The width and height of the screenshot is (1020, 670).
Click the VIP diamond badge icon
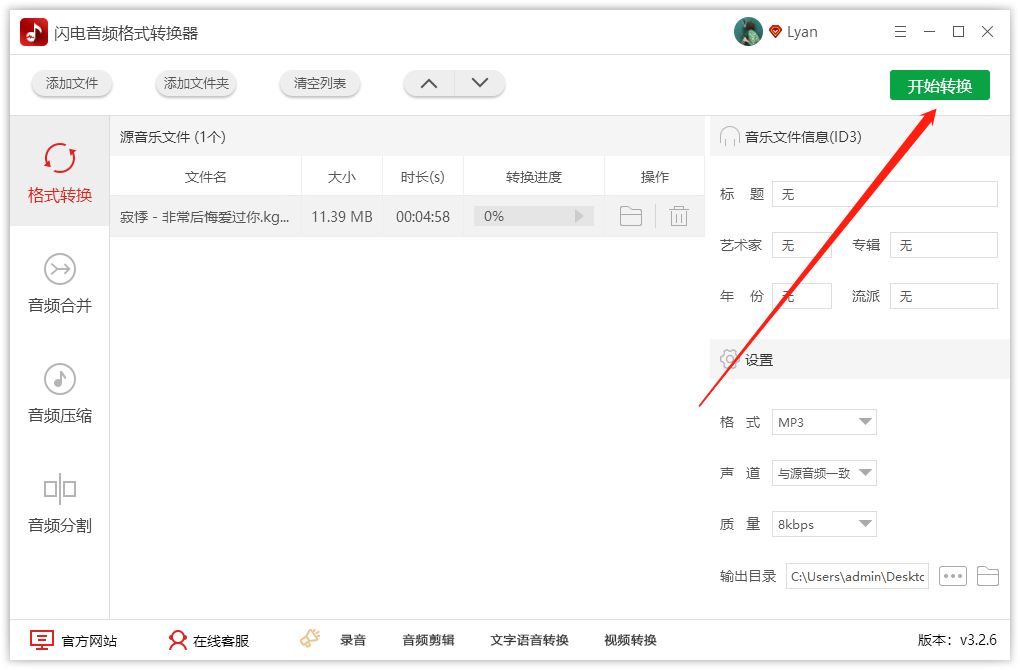pyautogui.click(x=775, y=32)
